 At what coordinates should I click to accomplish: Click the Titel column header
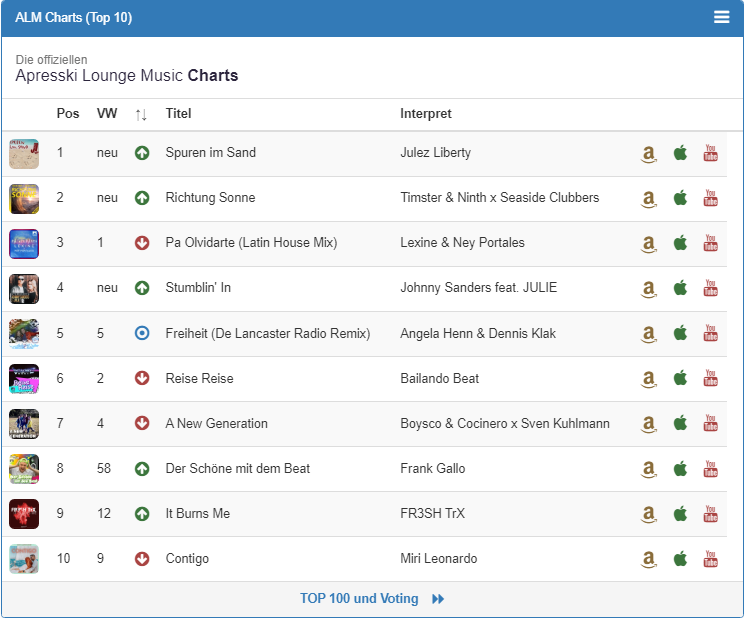[178, 113]
